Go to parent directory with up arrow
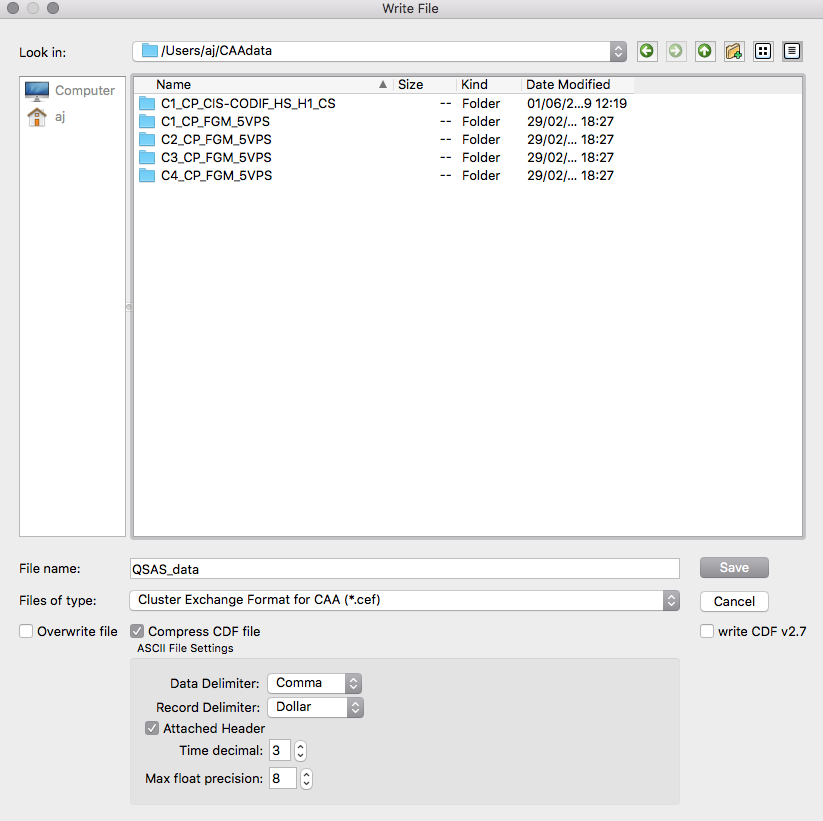The height and width of the screenshot is (821, 823). [x=705, y=51]
